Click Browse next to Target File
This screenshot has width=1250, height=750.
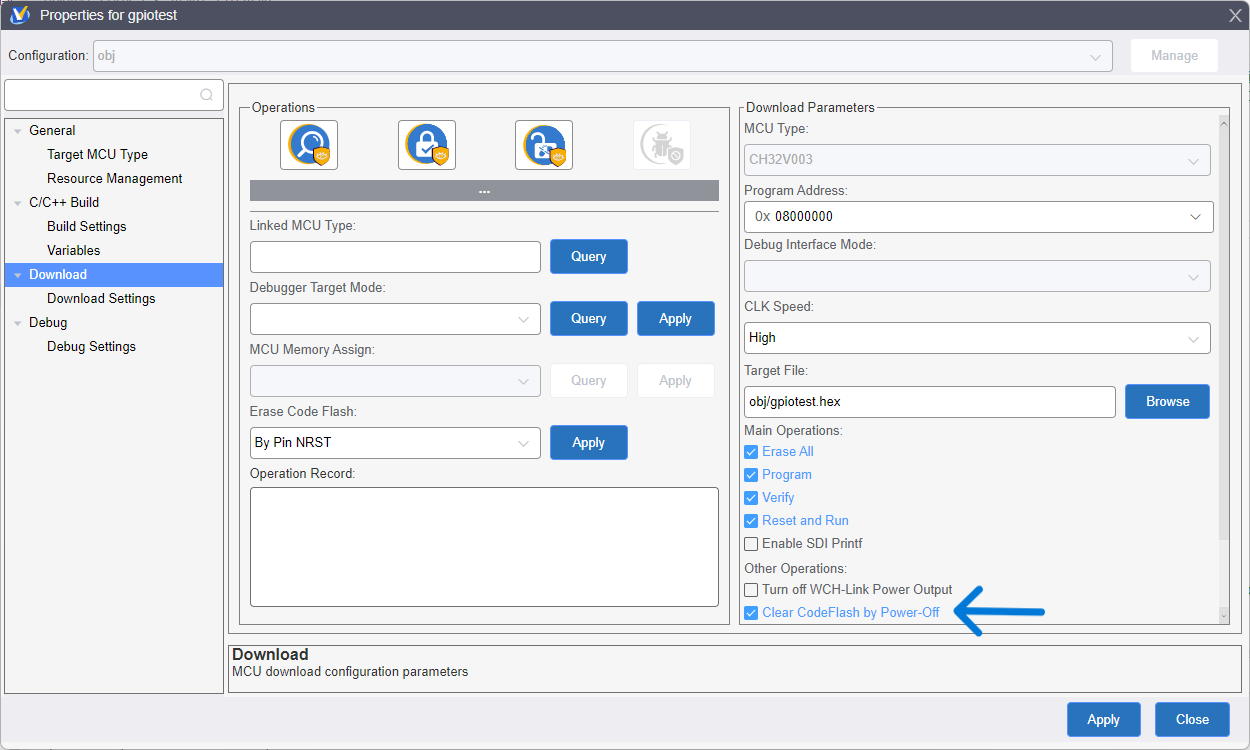coord(1167,402)
